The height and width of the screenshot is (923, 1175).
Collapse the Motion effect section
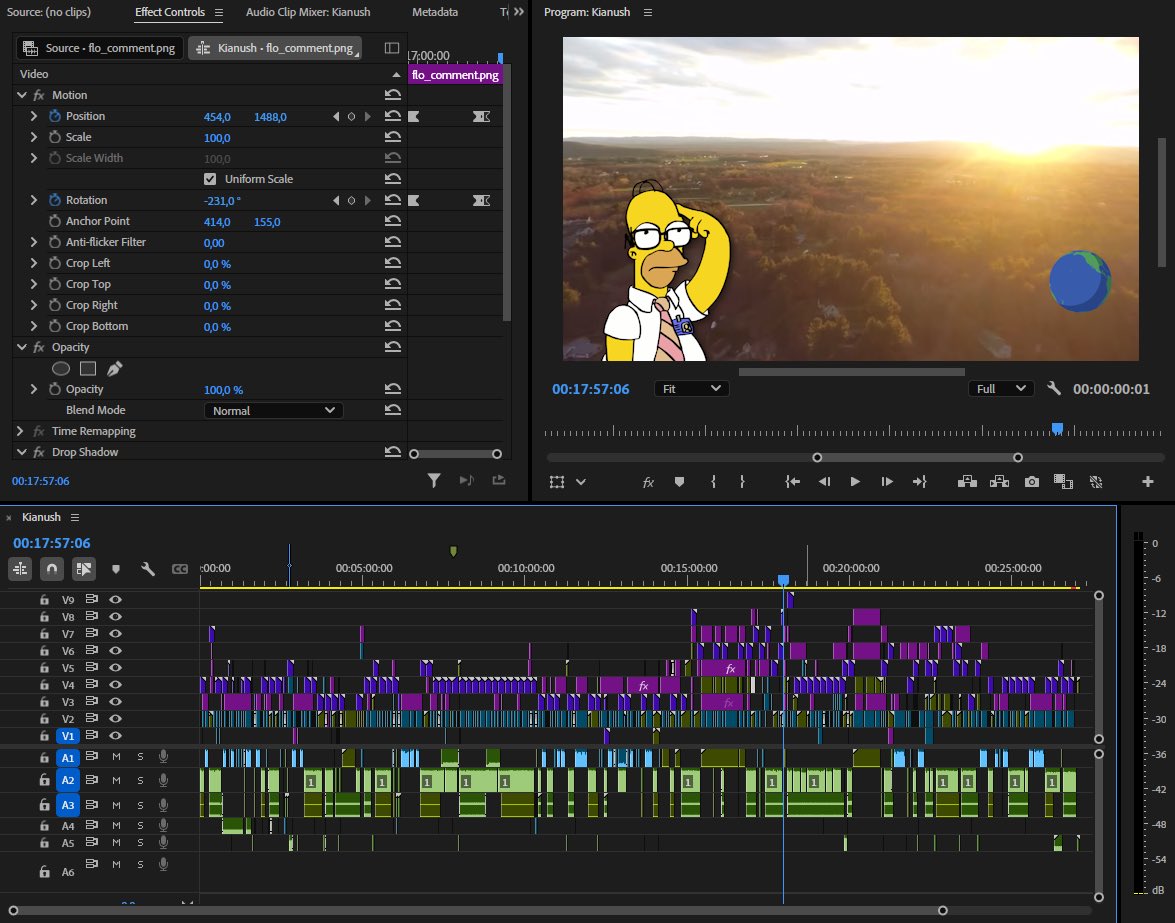pyautogui.click(x=22, y=94)
